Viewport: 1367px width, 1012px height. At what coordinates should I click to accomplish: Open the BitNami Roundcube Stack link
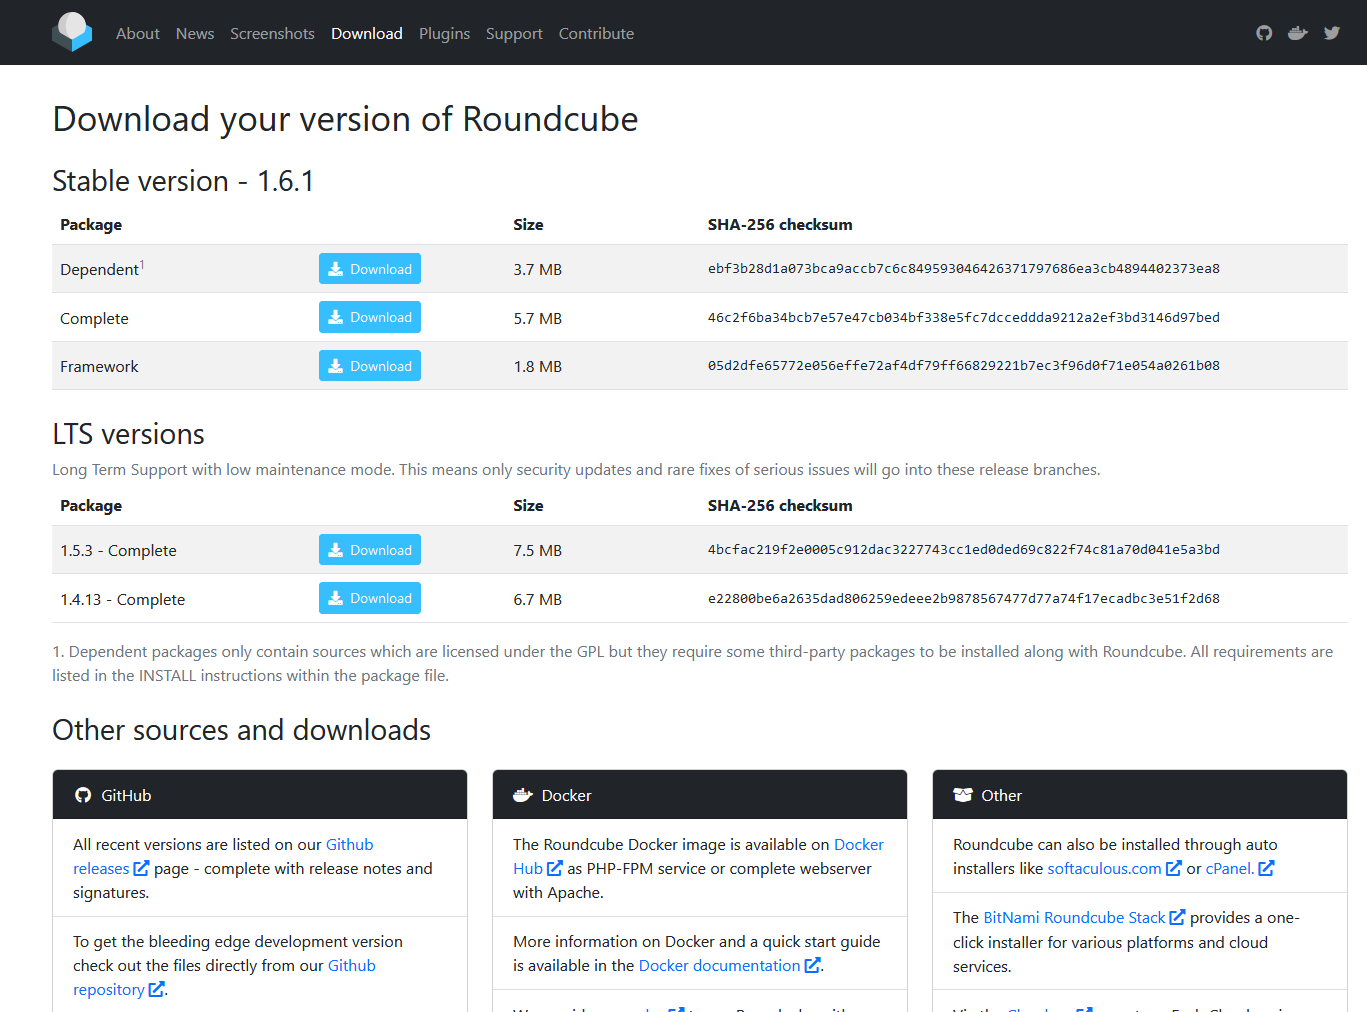1074,917
